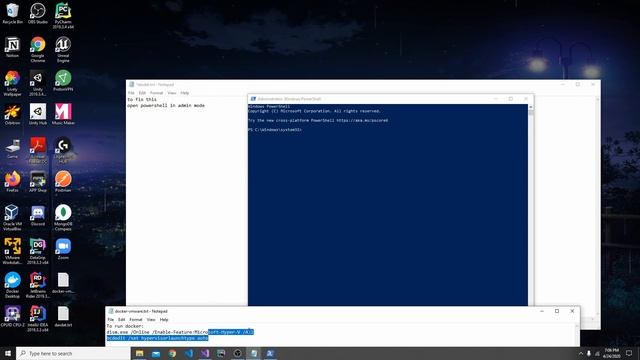Launch Google Chrome from the desktop
The image size is (640, 360).
tap(38, 49)
